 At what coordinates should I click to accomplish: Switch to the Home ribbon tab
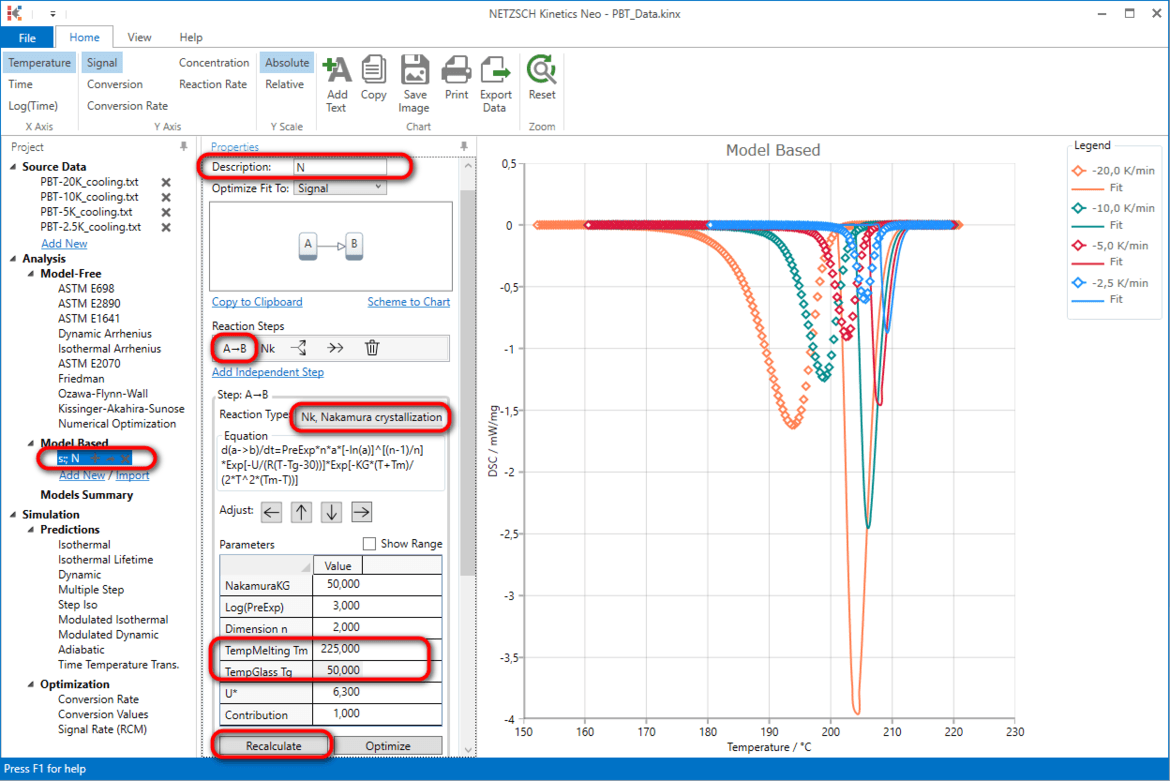[84, 37]
